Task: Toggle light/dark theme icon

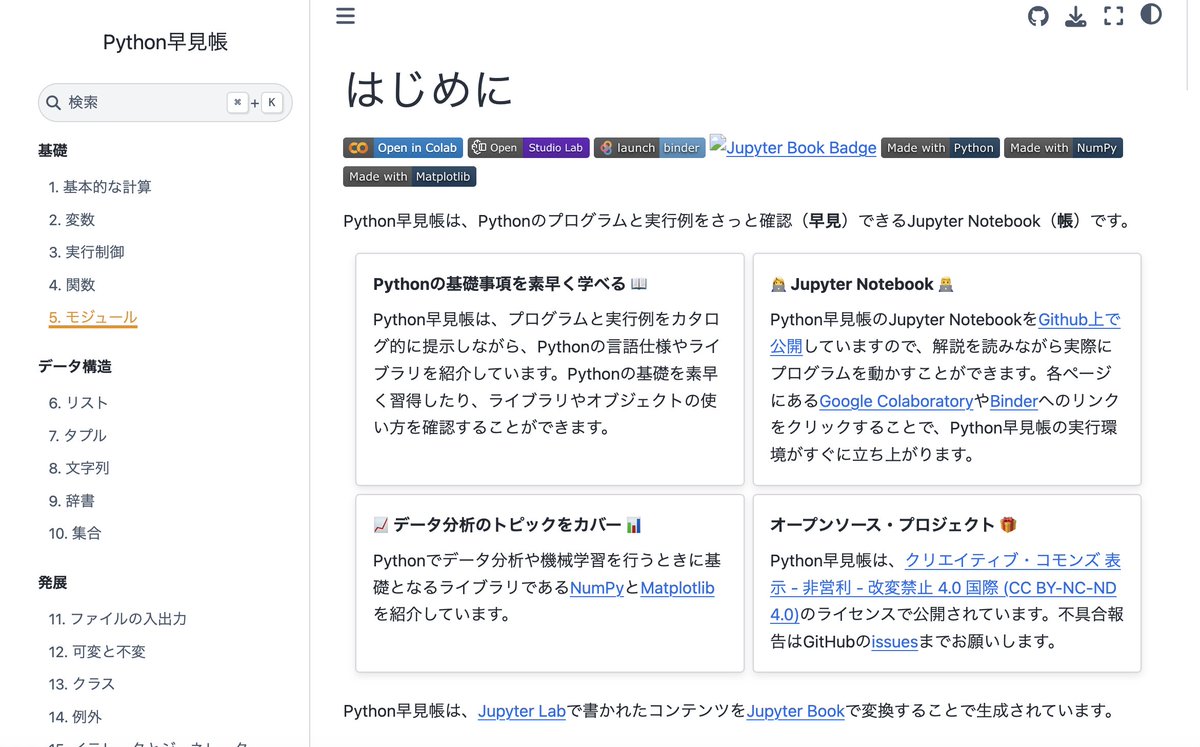Action: tap(1151, 15)
